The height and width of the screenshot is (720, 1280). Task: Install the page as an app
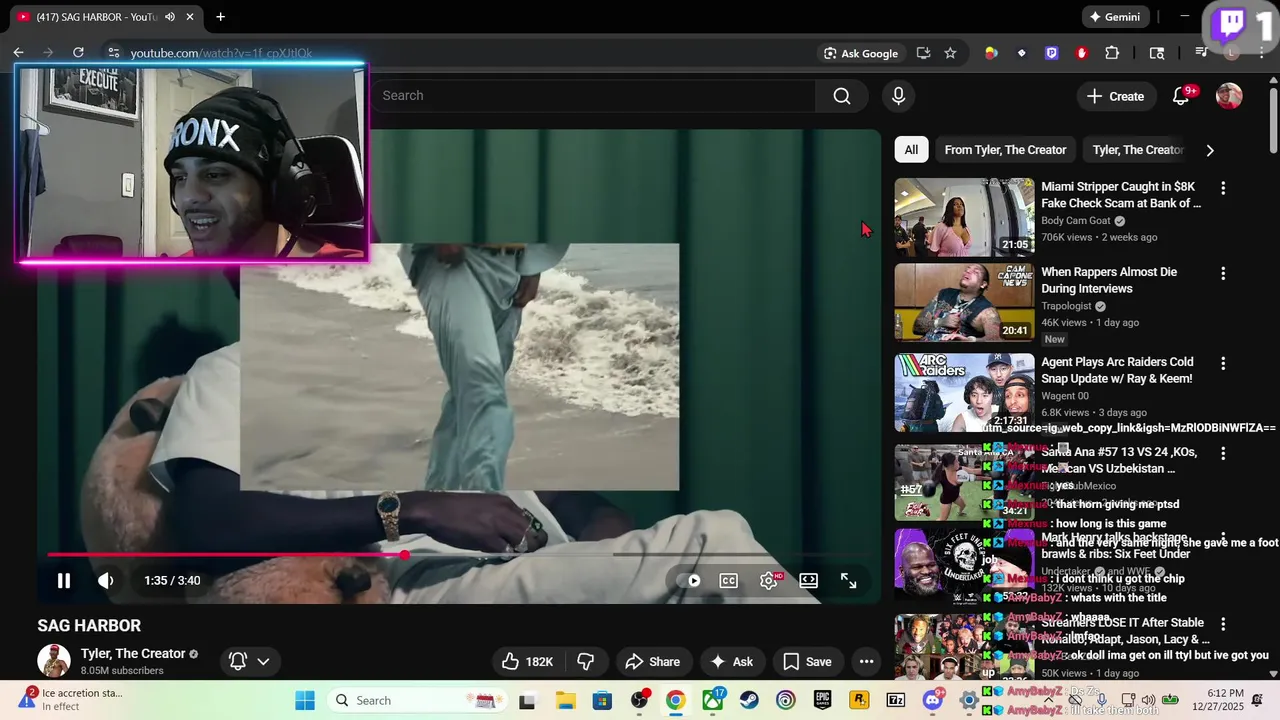tap(923, 53)
